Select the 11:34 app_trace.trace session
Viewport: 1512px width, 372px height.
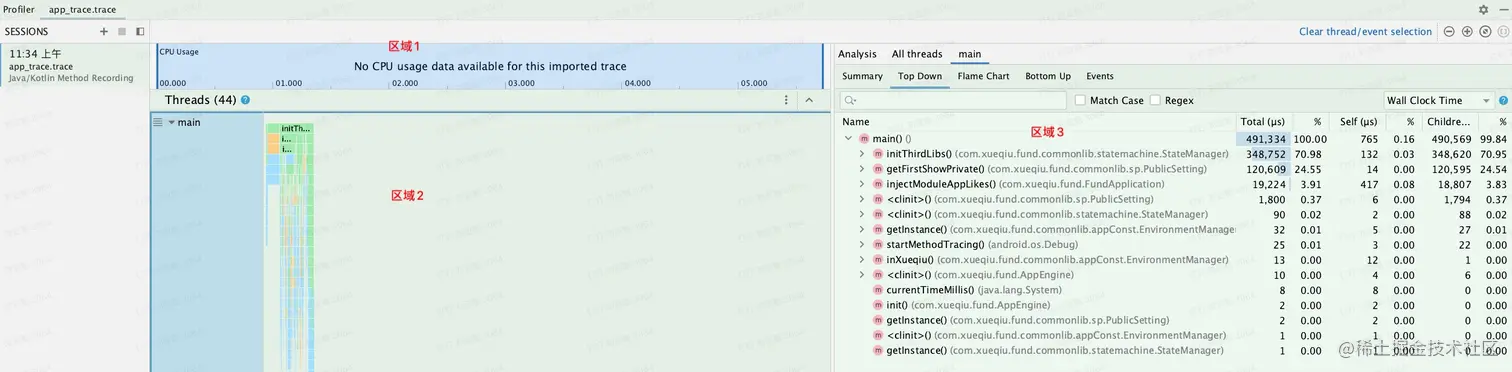click(75, 66)
